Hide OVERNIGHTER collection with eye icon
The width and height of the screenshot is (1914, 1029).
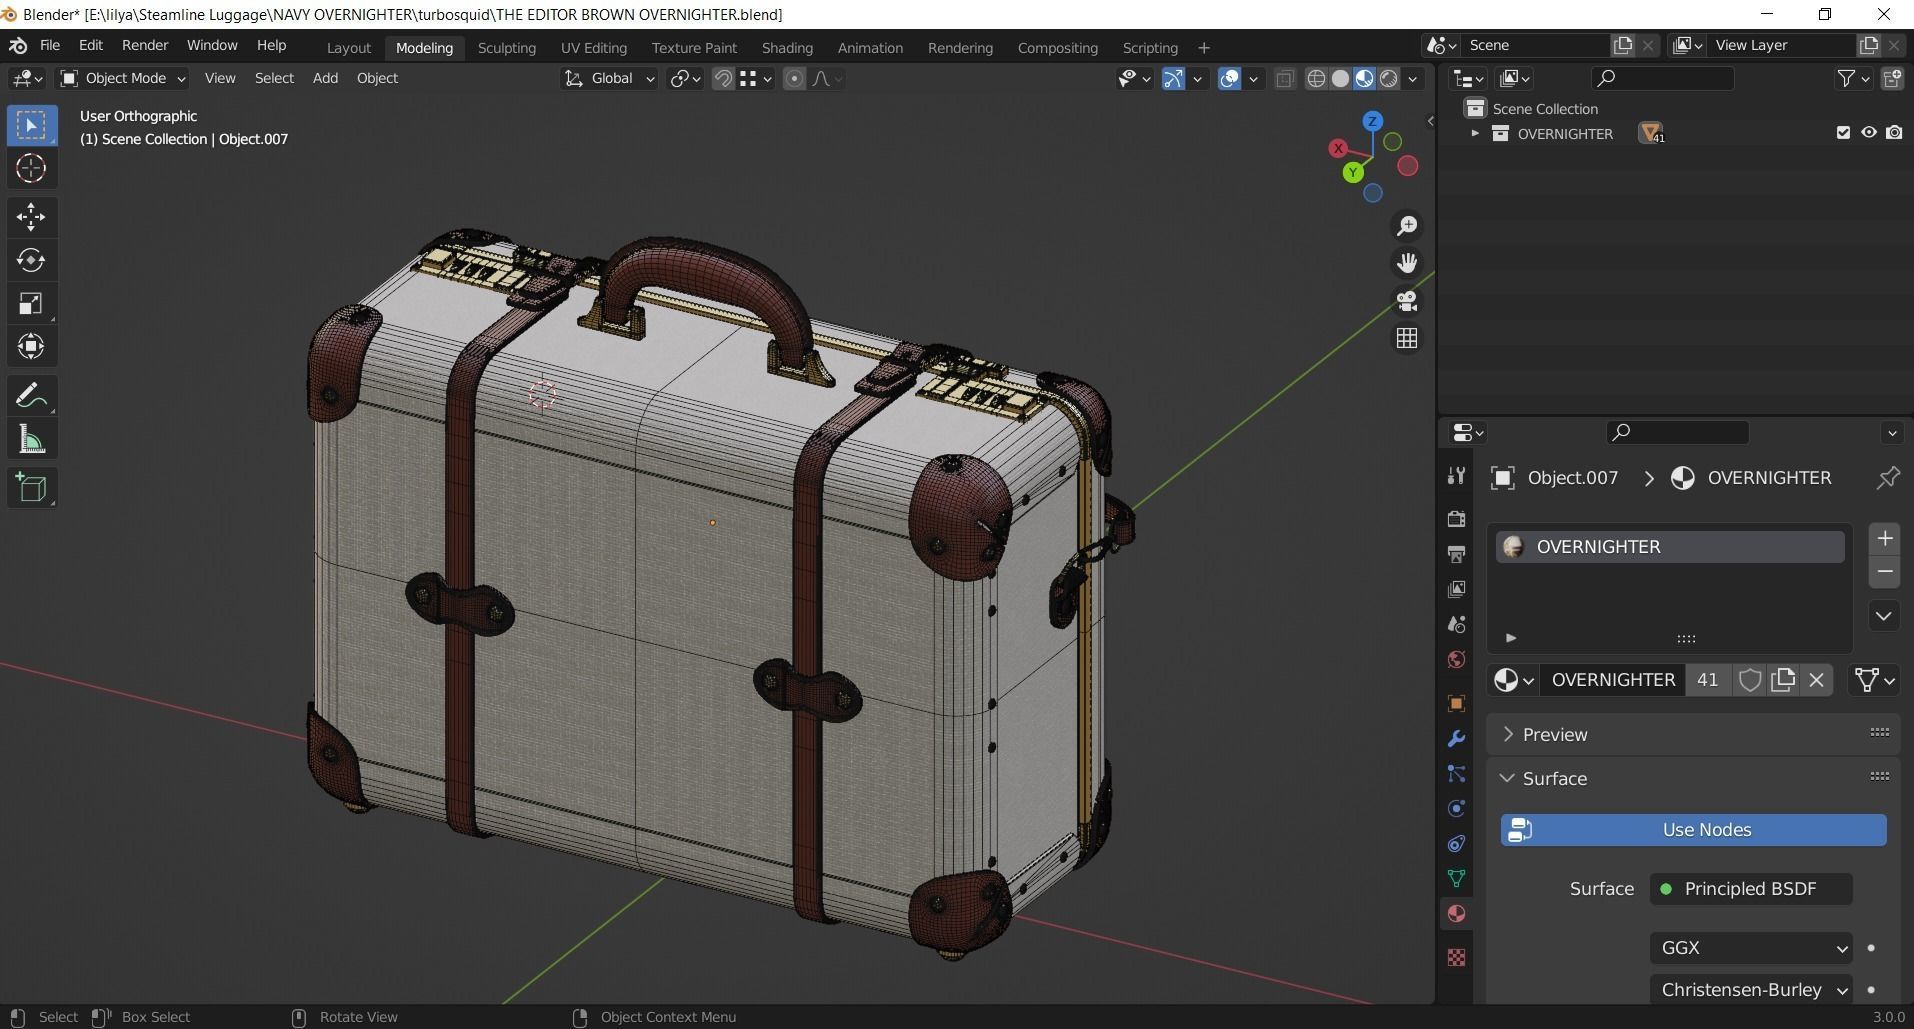(1868, 133)
